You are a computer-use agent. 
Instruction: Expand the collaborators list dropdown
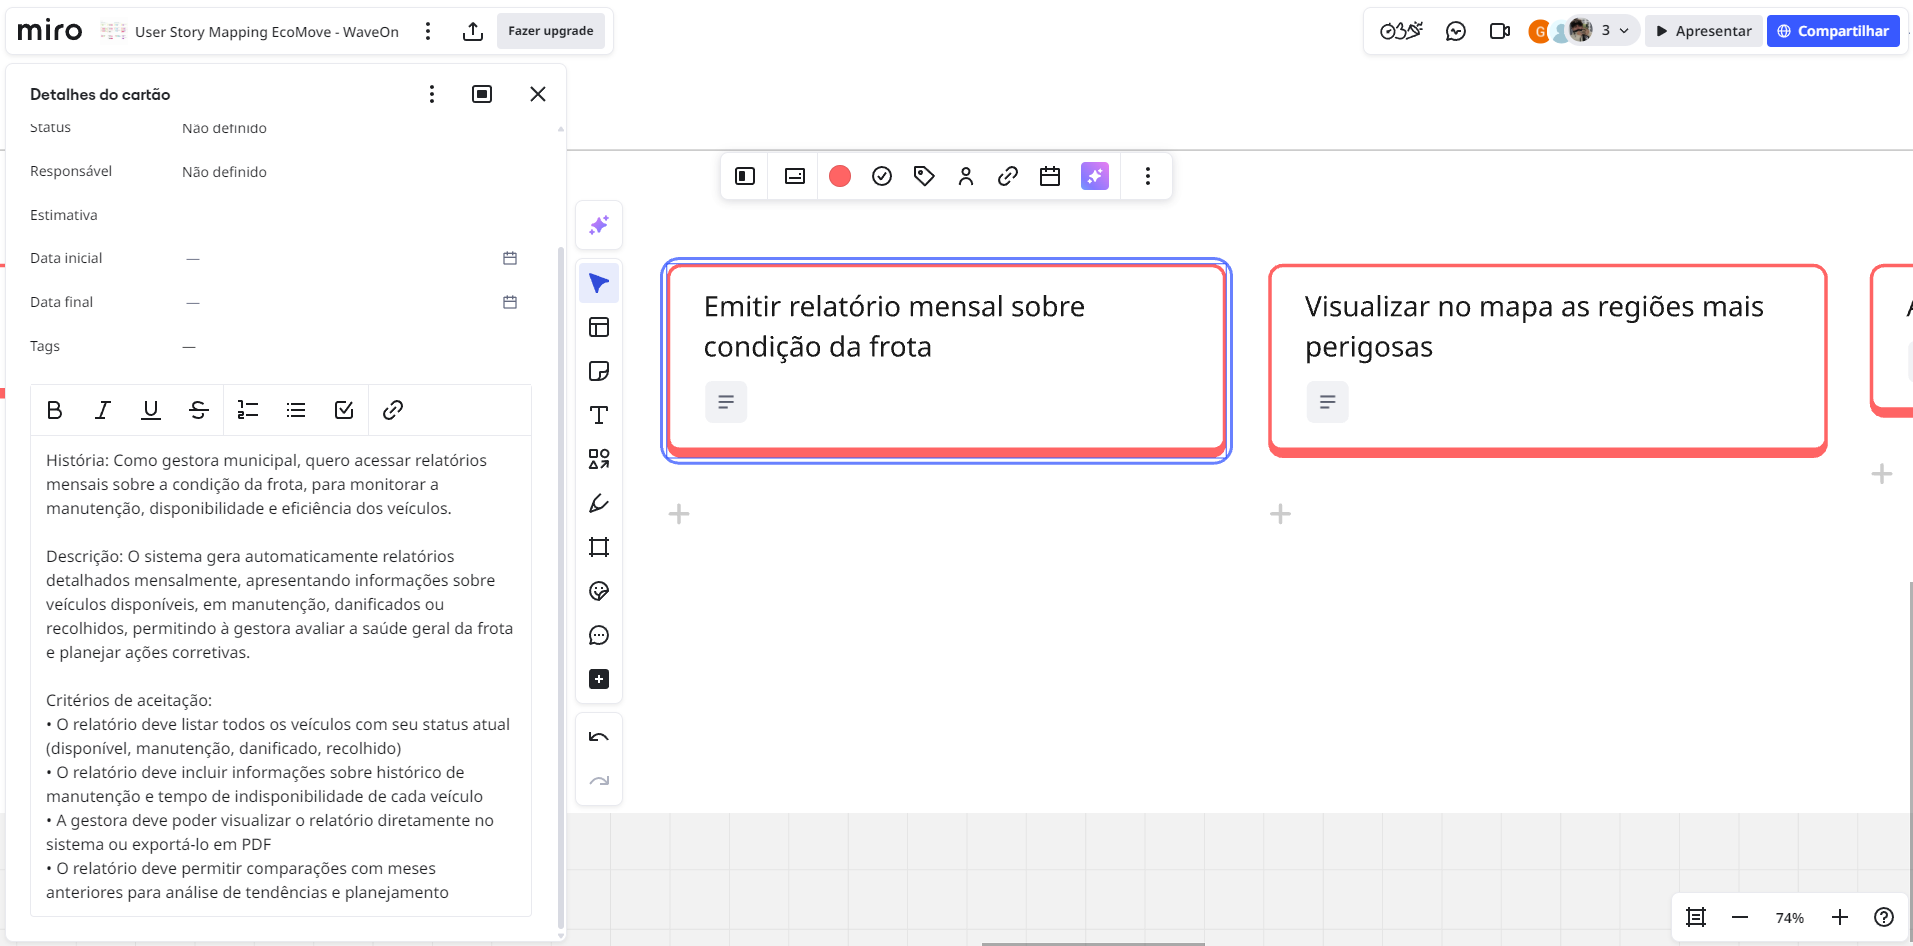[1623, 31]
